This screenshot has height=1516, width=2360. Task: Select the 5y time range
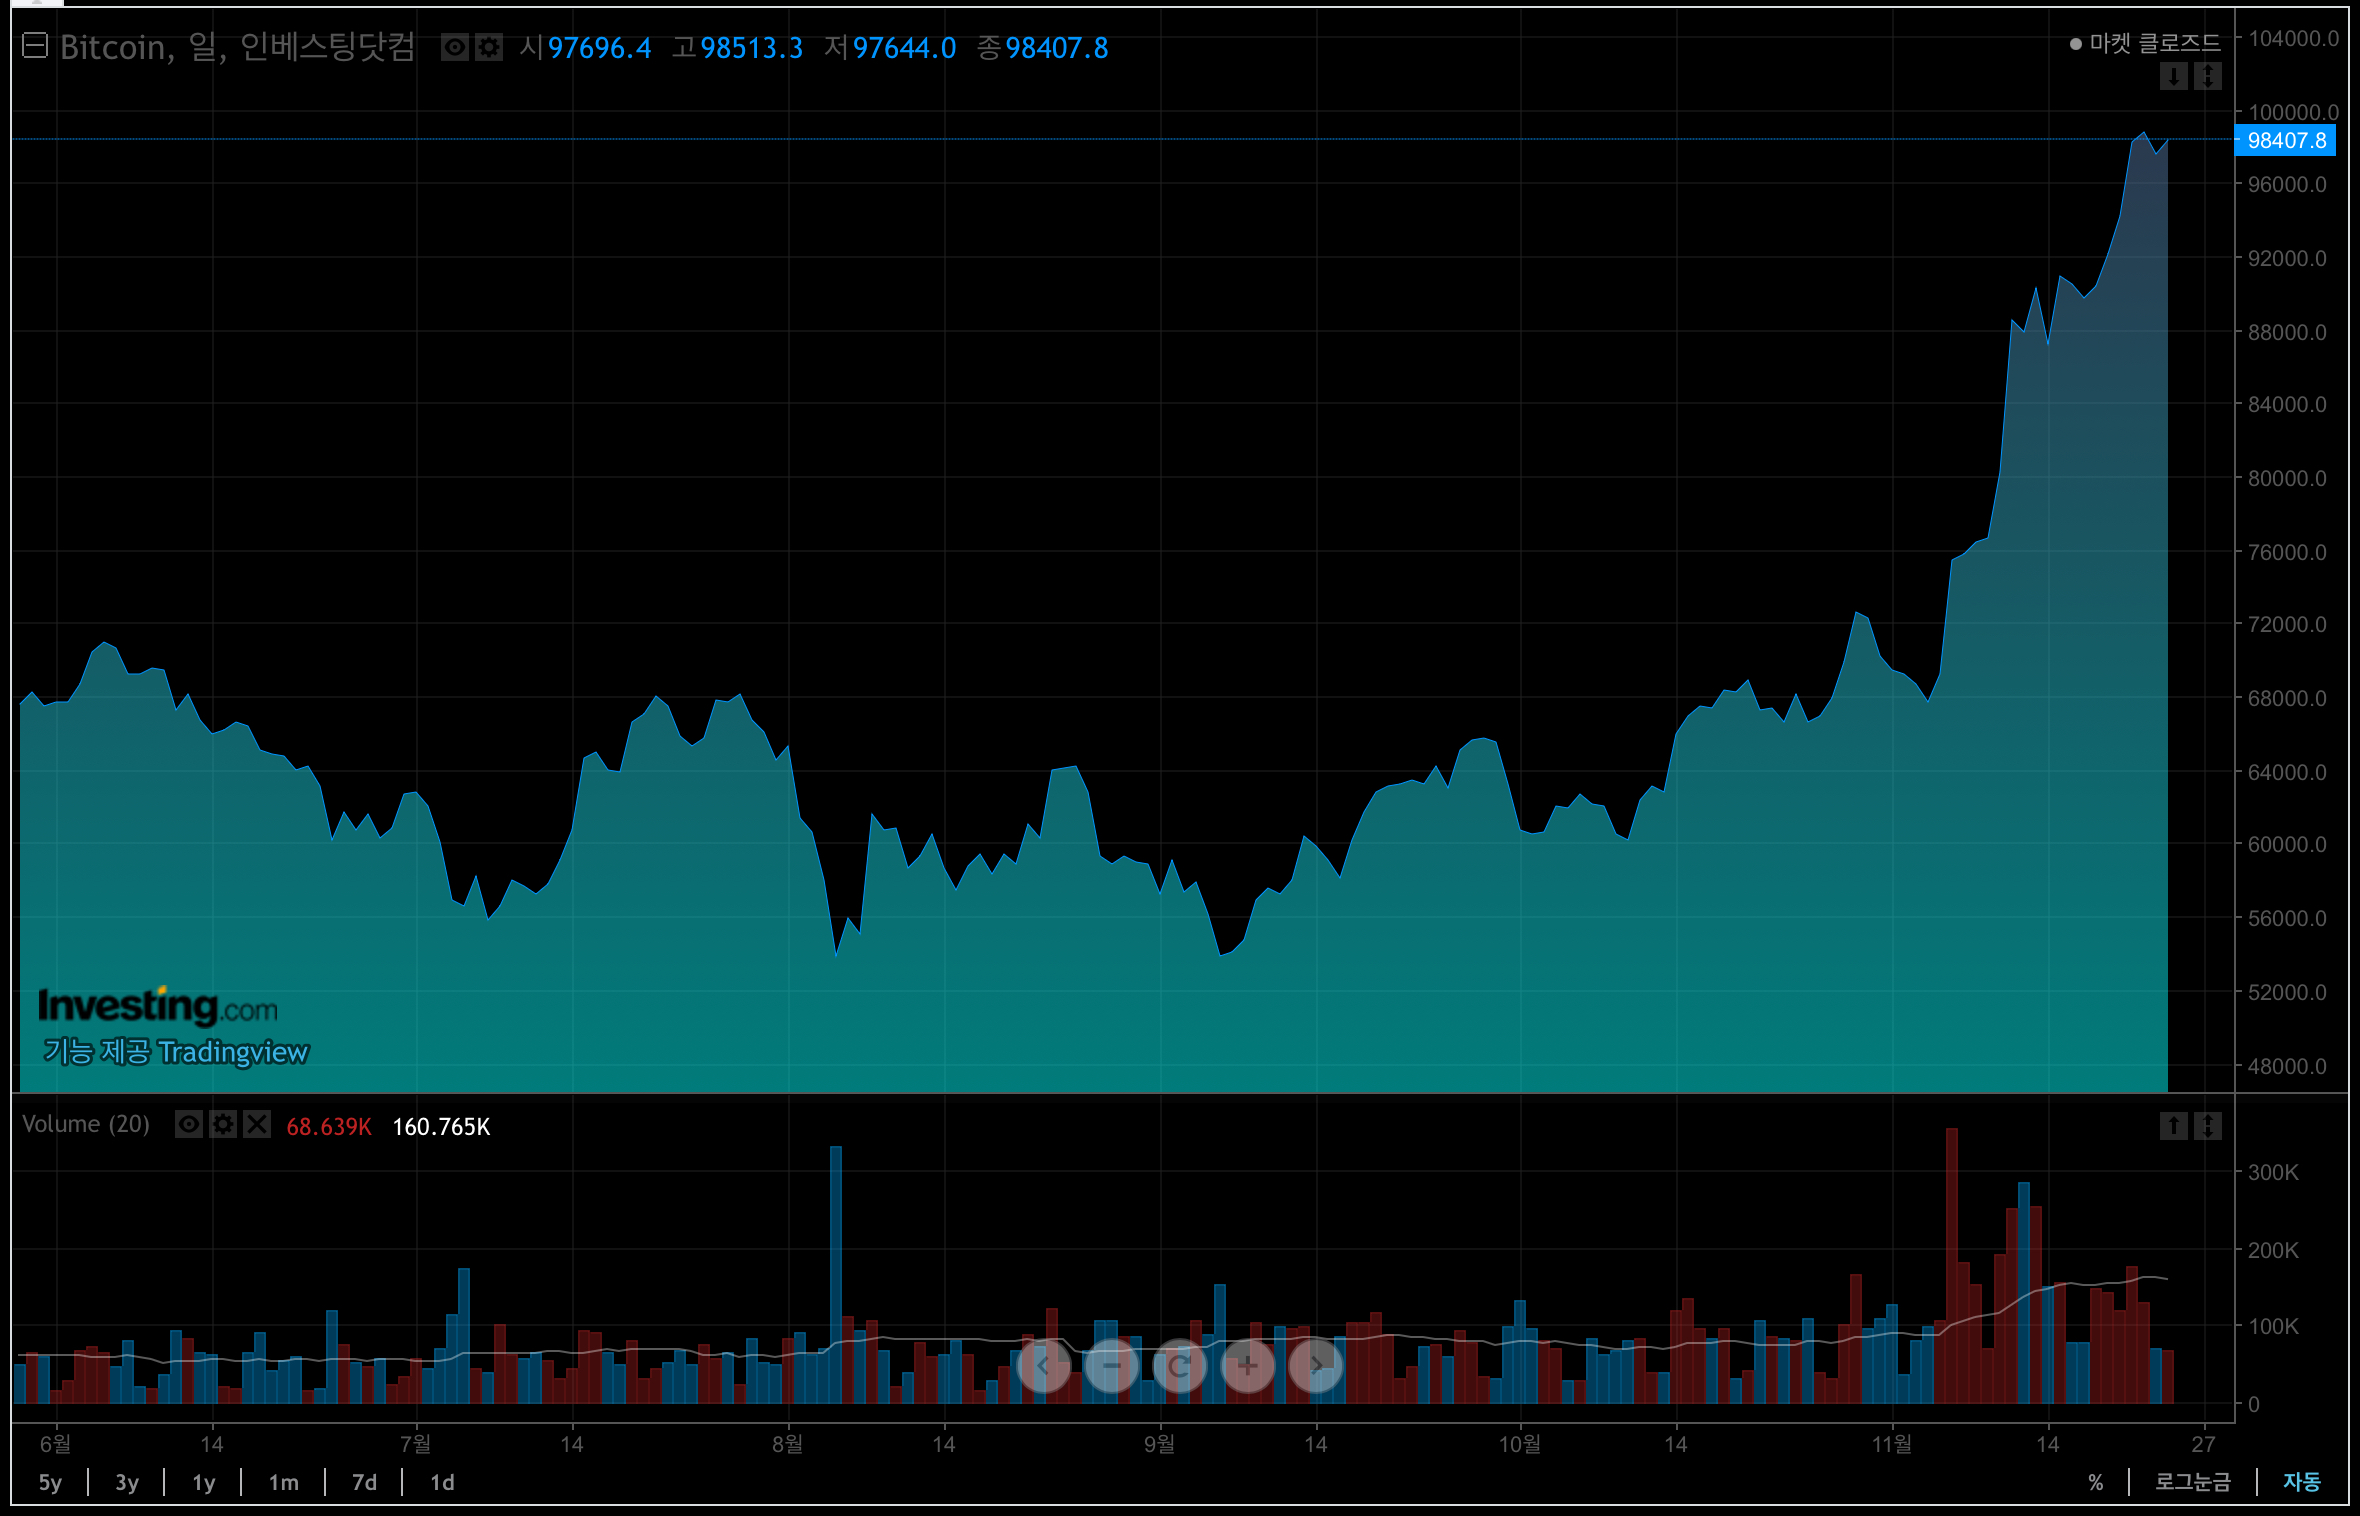pos(50,1482)
